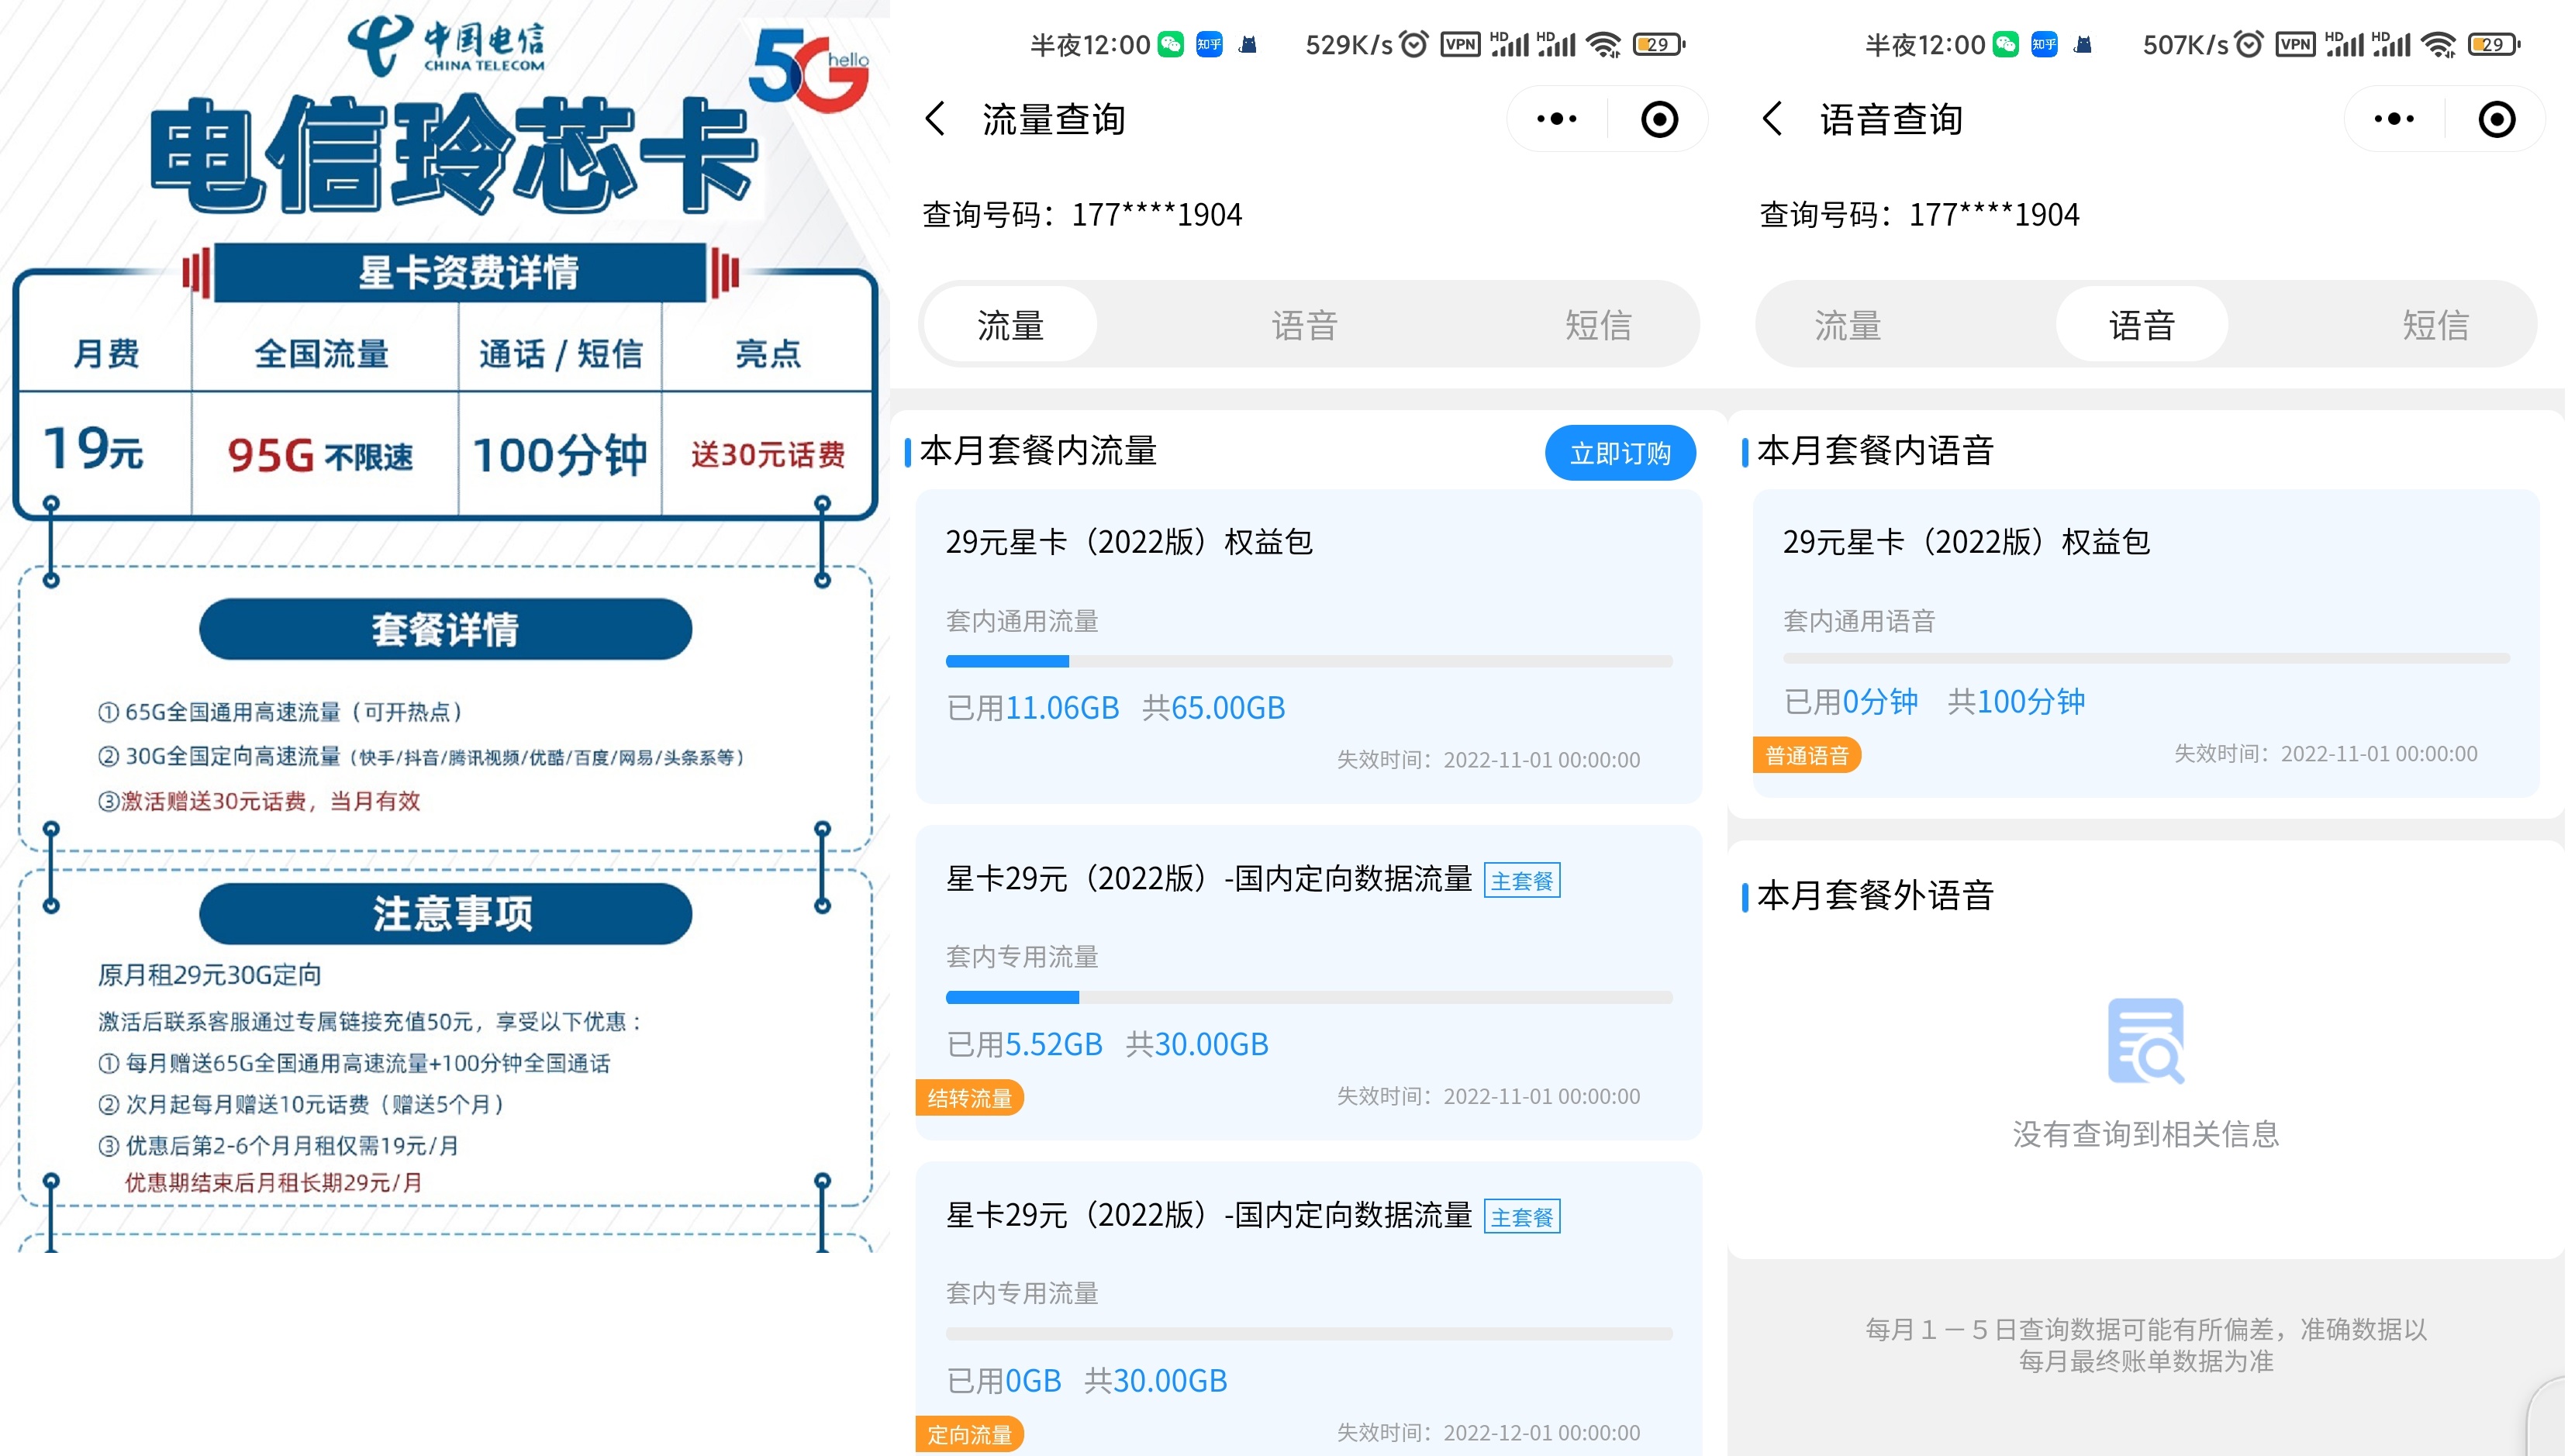The image size is (2568, 1456).
Task: Select 流量 tab in 流量查询 panel
Action: point(1010,325)
